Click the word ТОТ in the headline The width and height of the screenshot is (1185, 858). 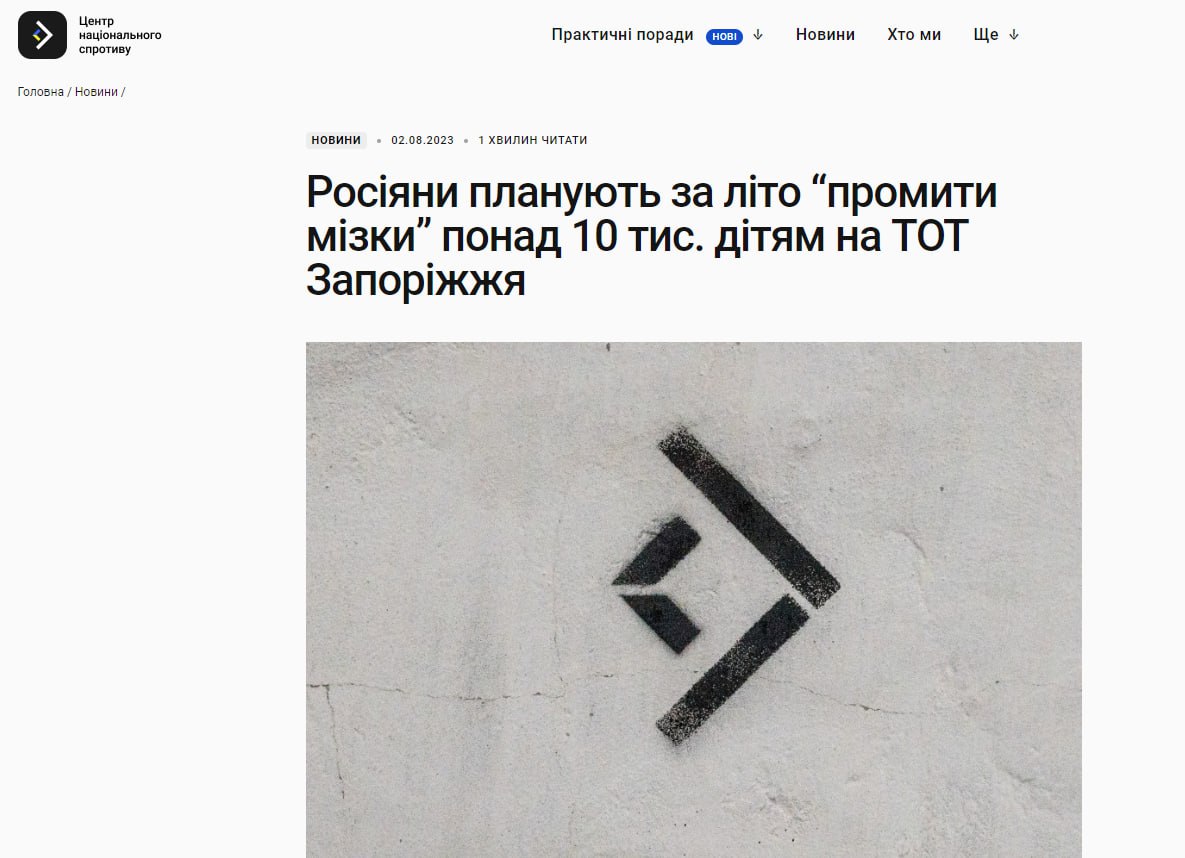[x=930, y=236]
